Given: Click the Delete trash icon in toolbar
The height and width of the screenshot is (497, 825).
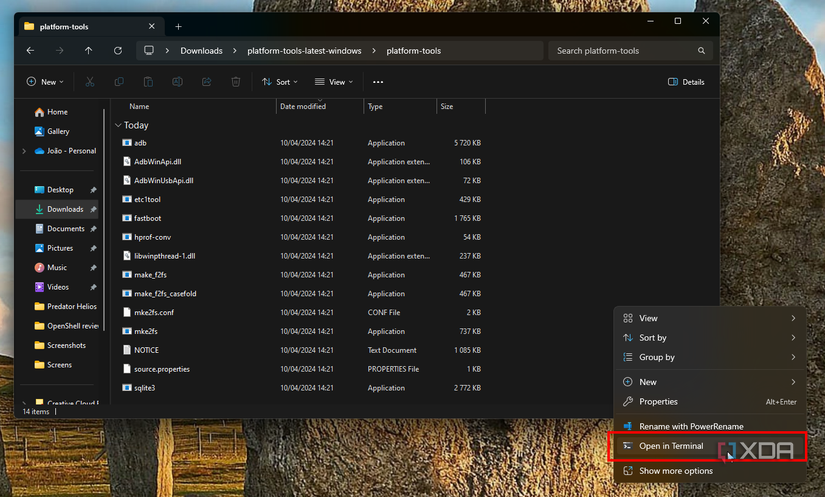Looking at the screenshot, I should point(236,82).
